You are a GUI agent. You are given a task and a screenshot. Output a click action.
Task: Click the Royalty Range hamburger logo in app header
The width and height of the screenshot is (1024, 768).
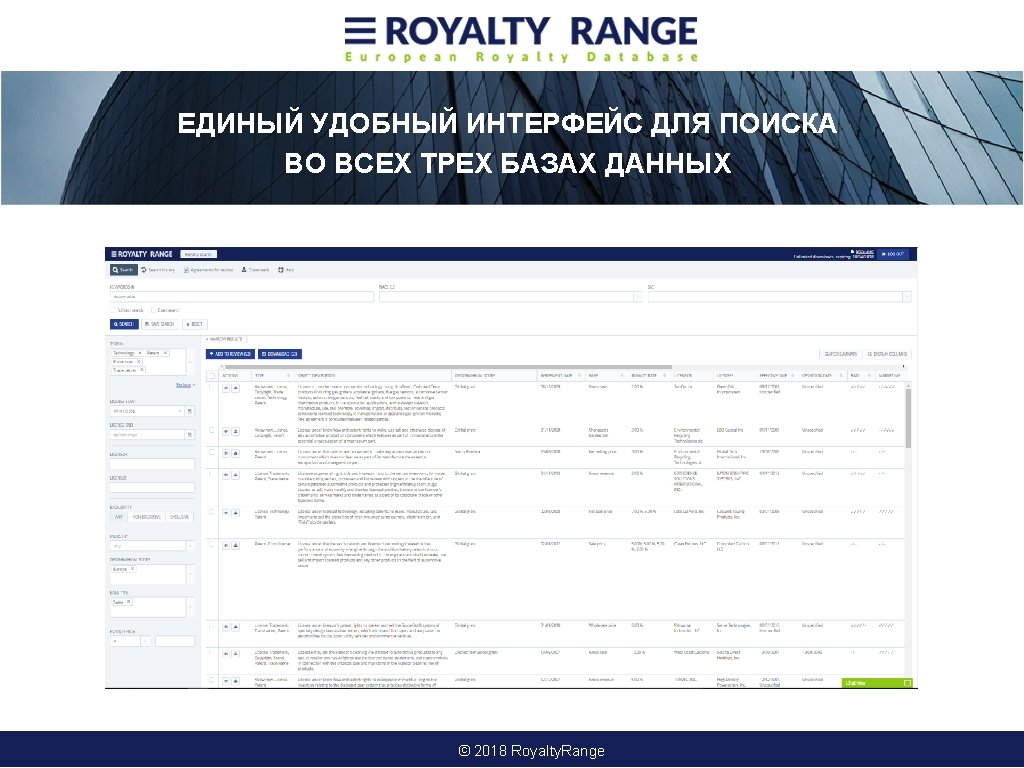click(x=142, y=254)
